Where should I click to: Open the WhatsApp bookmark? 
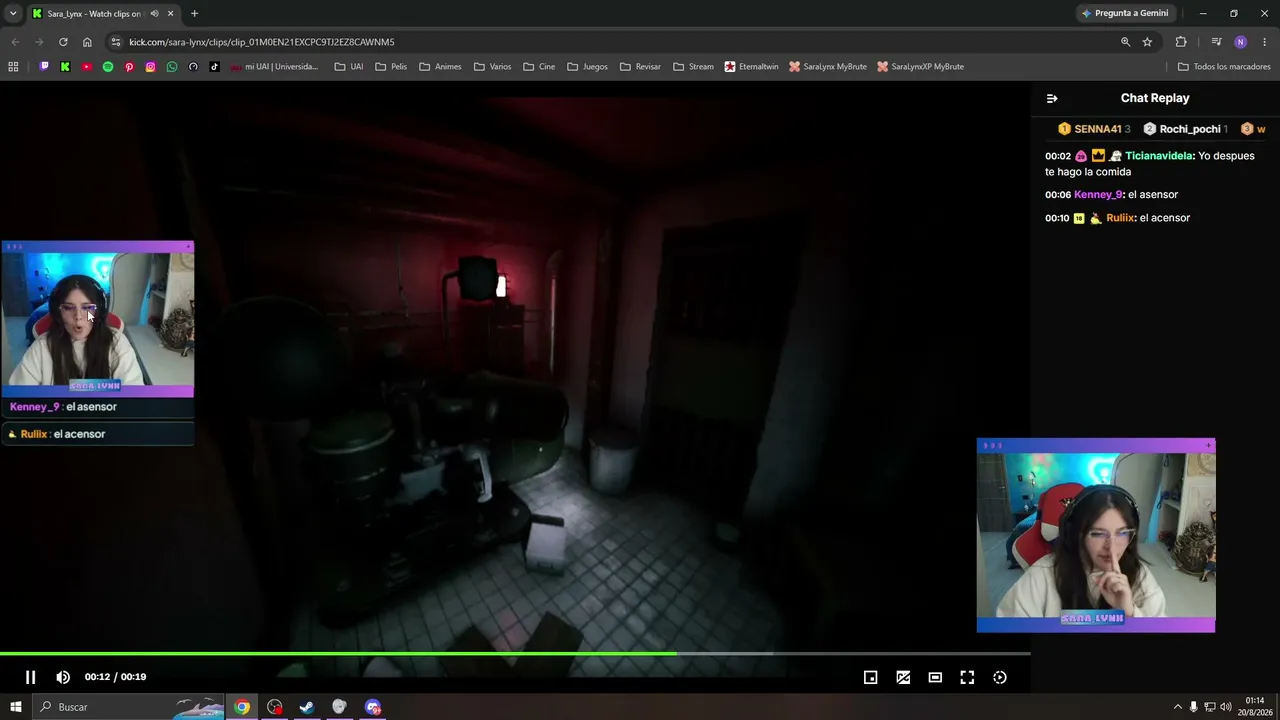tap(172, 67)
